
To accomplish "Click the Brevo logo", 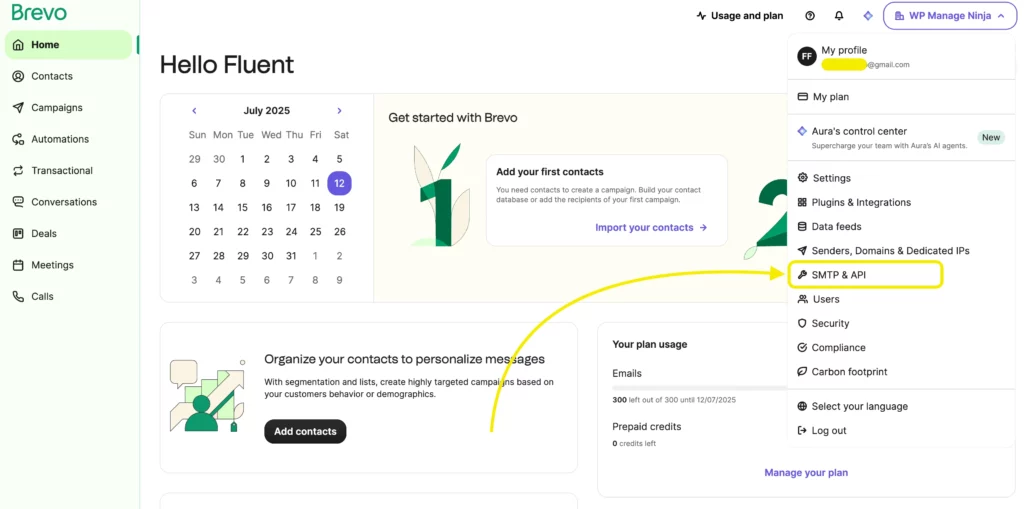I will point(39,12).
